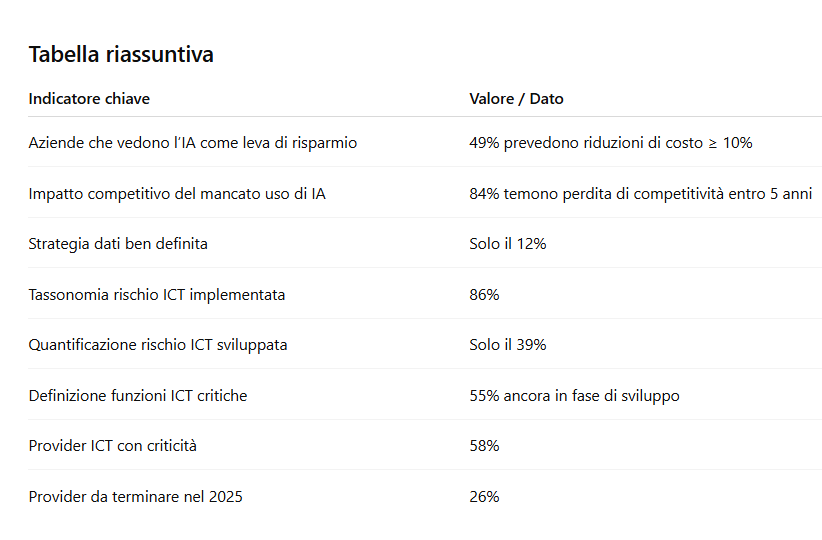
Task: Select the 'Solo il 39%' value
Action: pos(507,345)
